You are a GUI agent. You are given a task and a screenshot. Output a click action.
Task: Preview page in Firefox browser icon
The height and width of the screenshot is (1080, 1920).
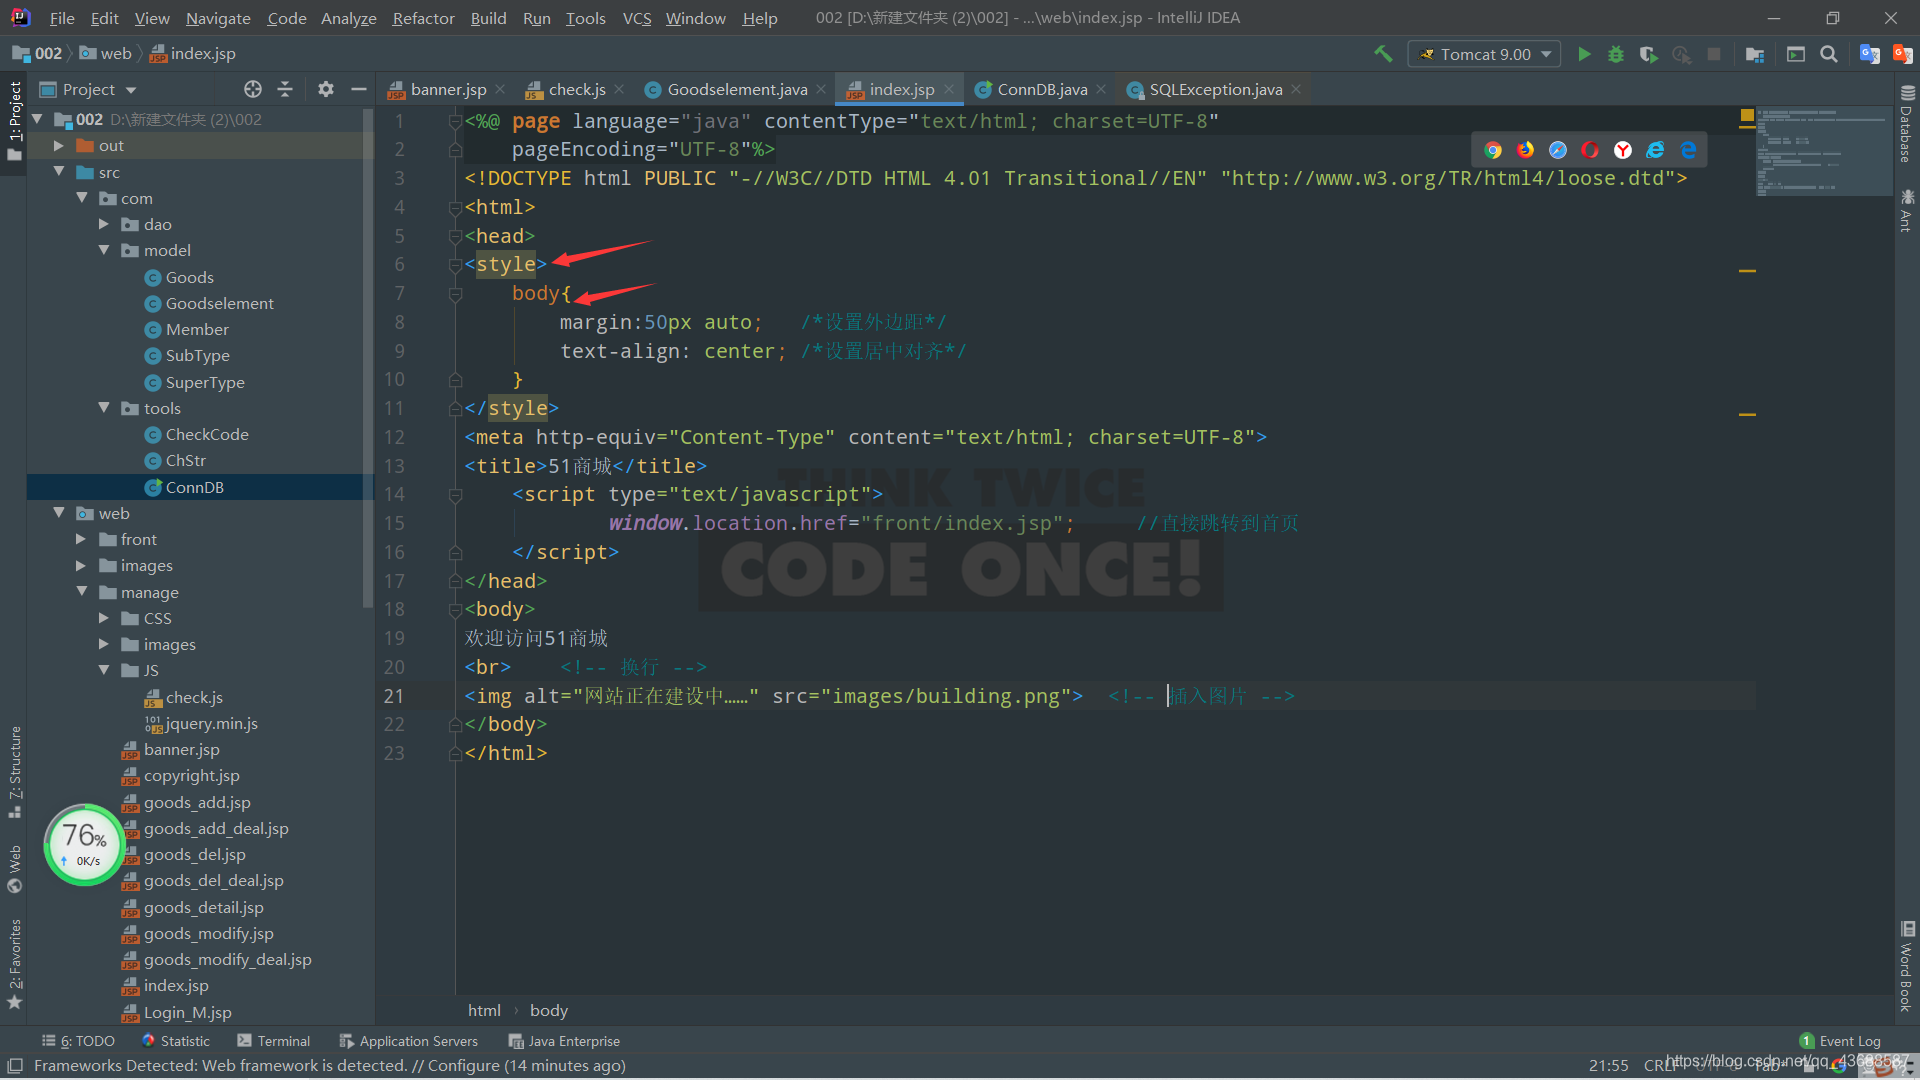[1526, 150]
